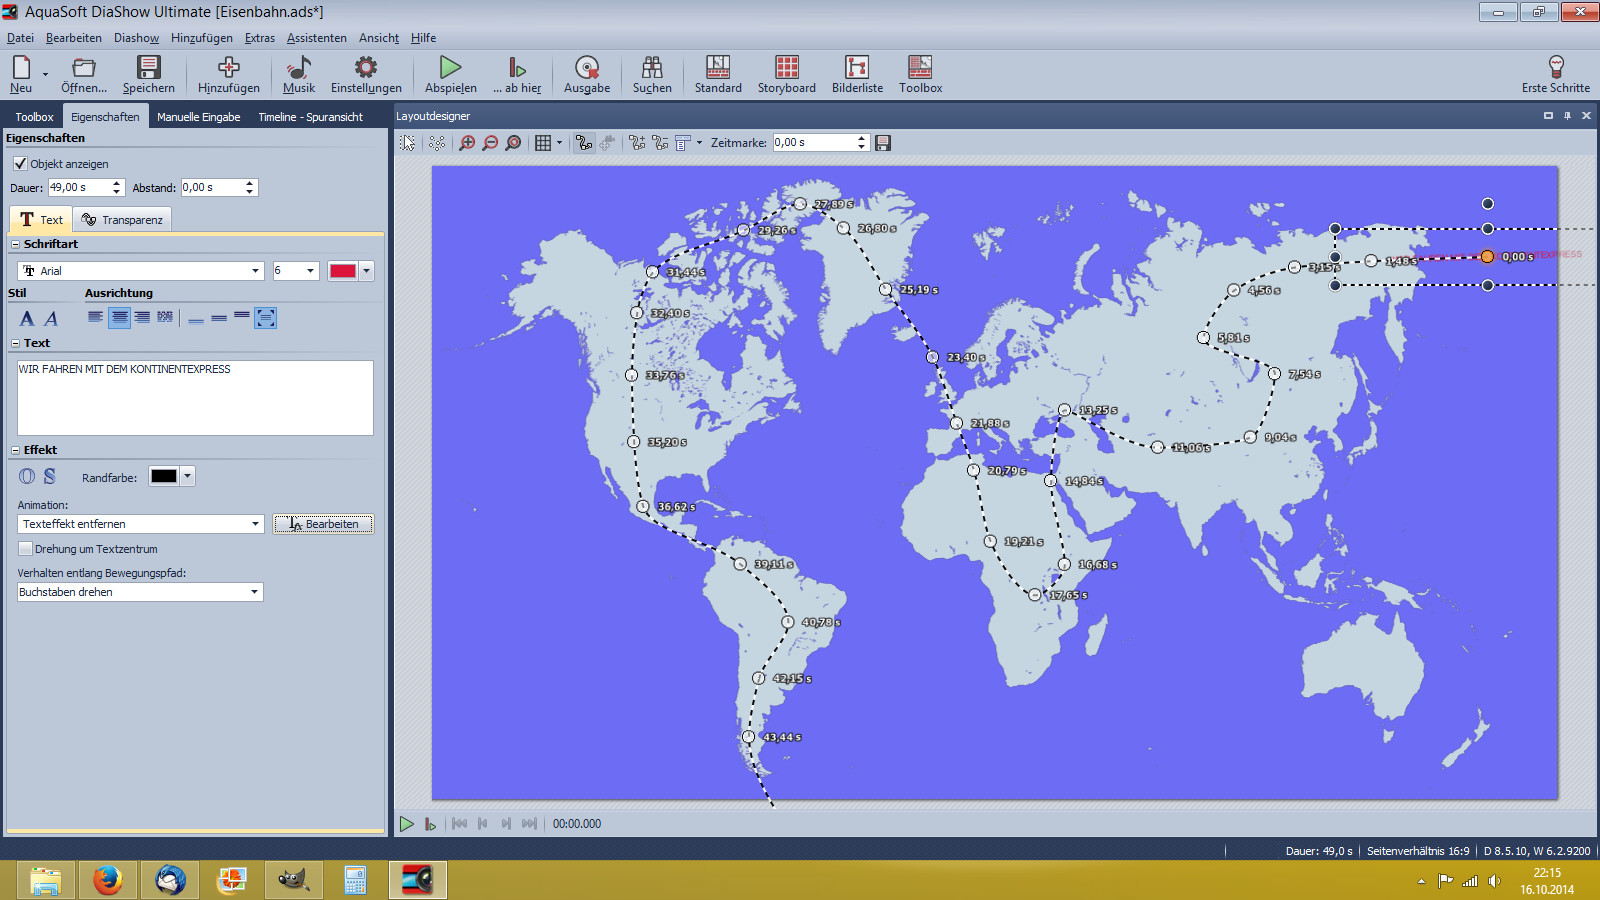Image resolution: width=1600 pixels, height=900 pixels.
Task: Open the Musik tool
Action: click(298, 74)
